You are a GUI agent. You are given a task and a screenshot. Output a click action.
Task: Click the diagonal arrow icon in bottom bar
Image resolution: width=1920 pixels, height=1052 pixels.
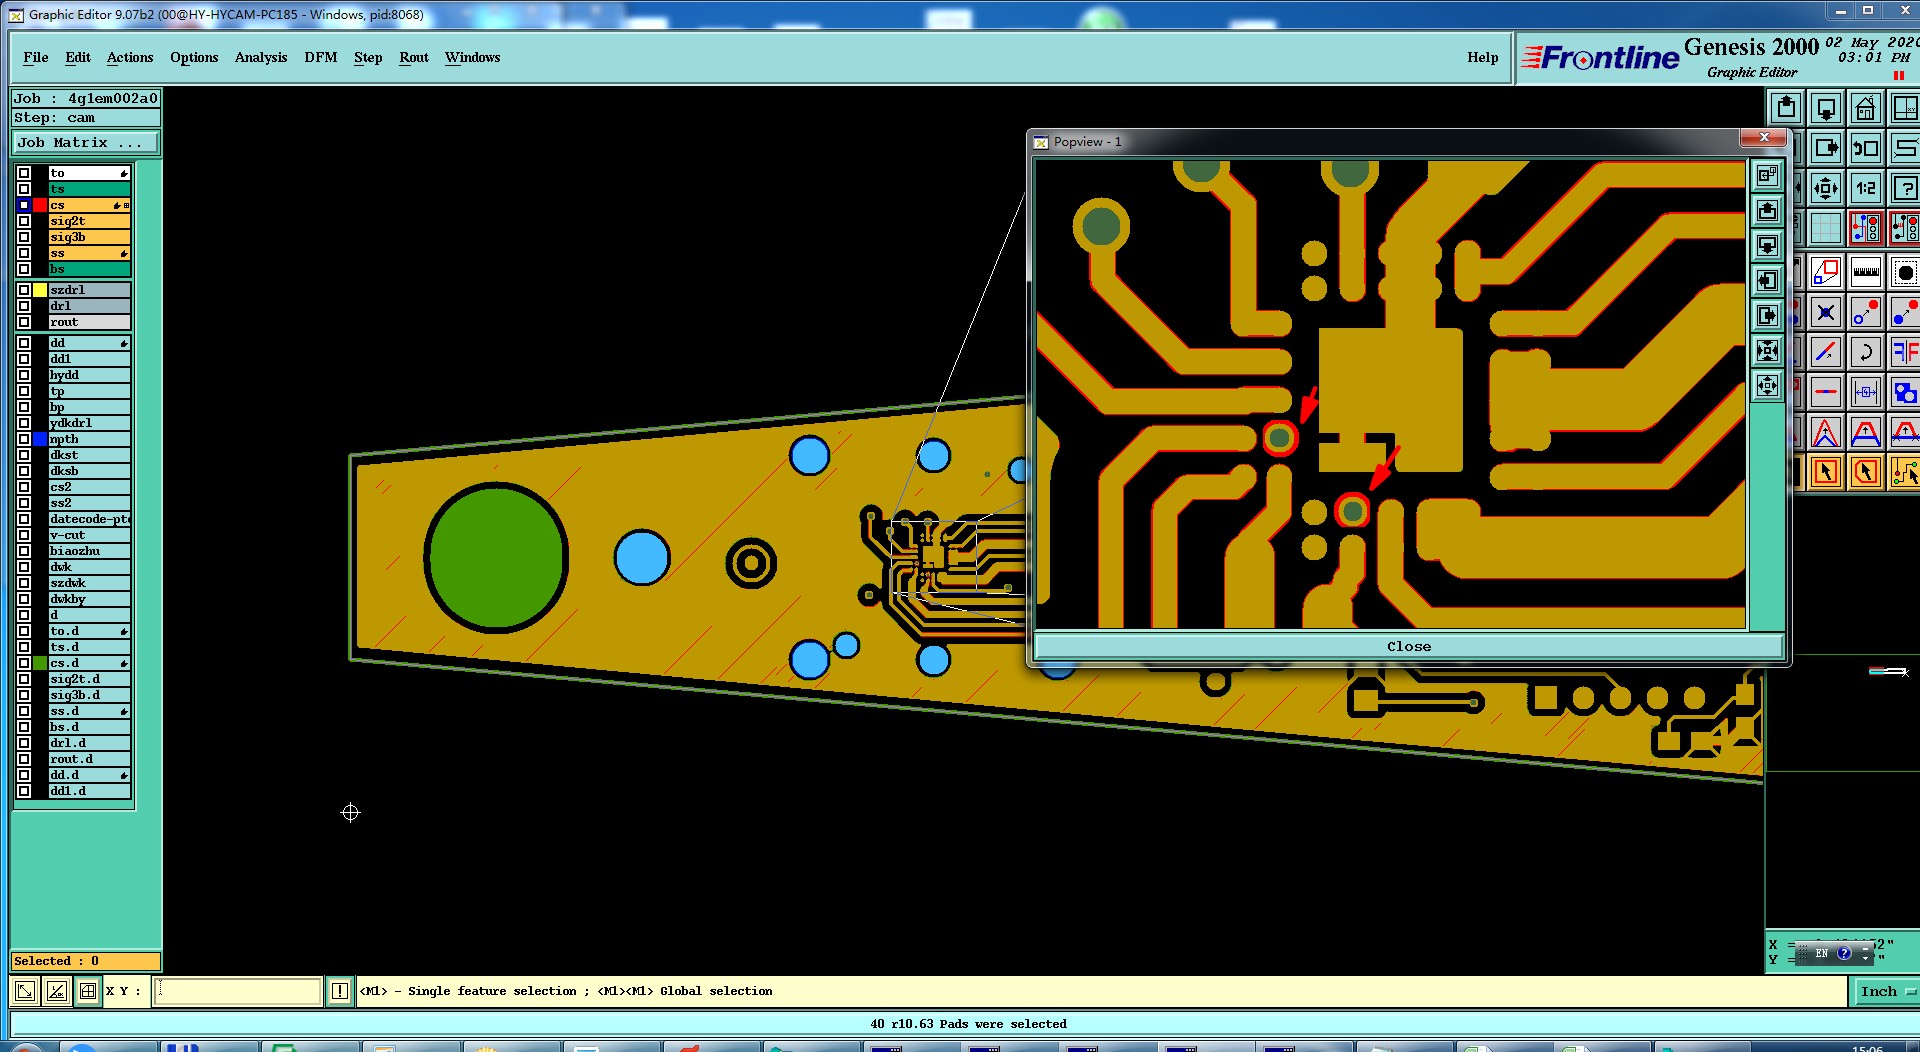25,991
